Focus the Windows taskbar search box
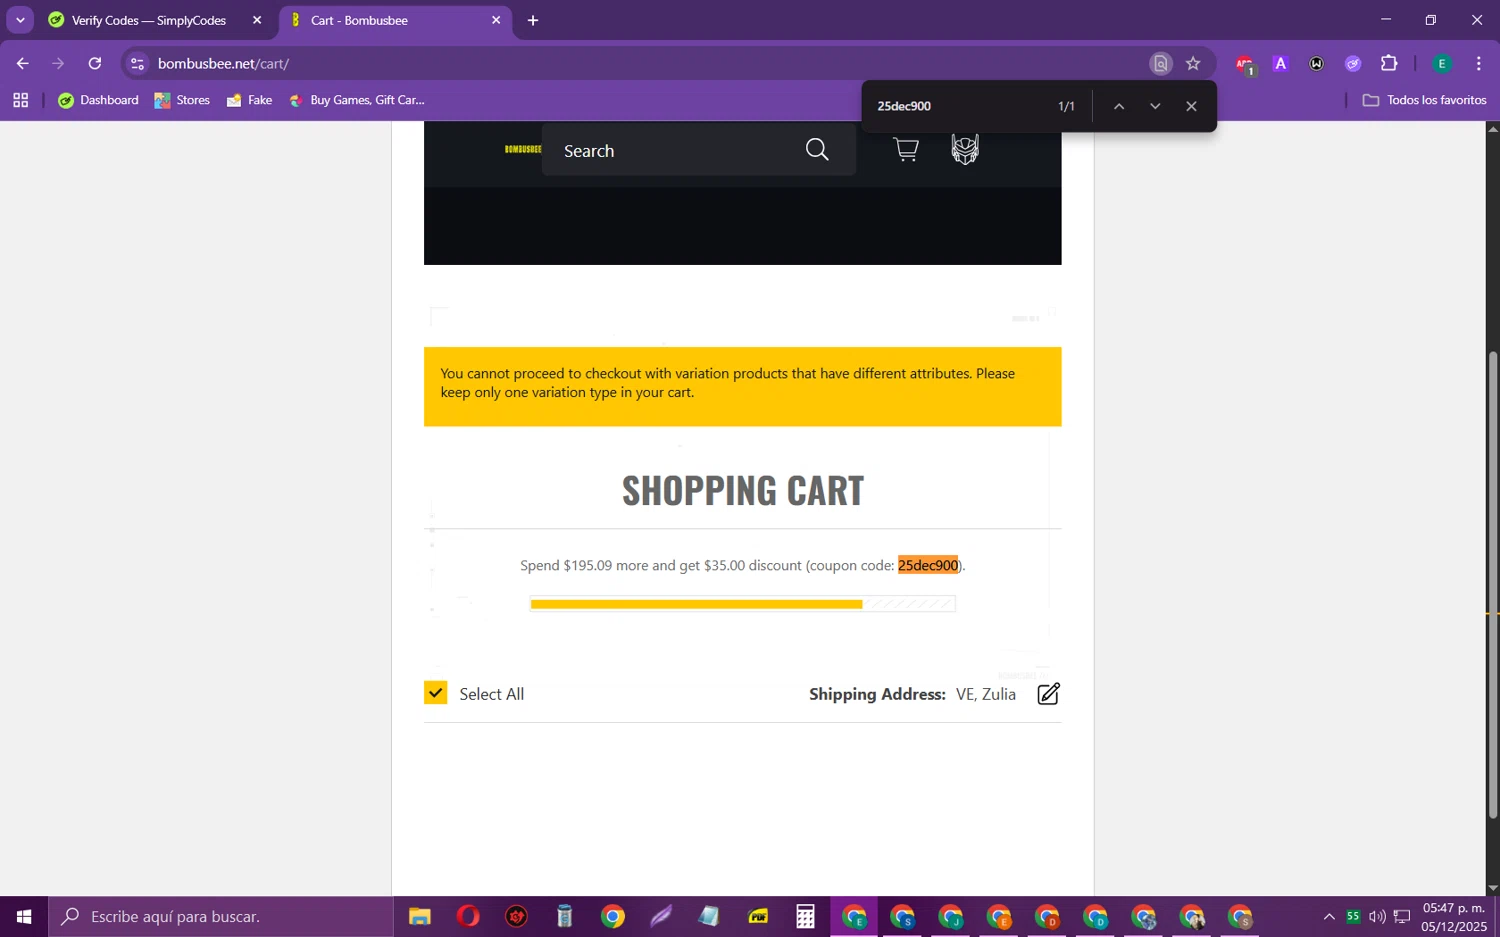Image resolution: width=1500 pixels, height=937 pixels. [x=220, y=916]
